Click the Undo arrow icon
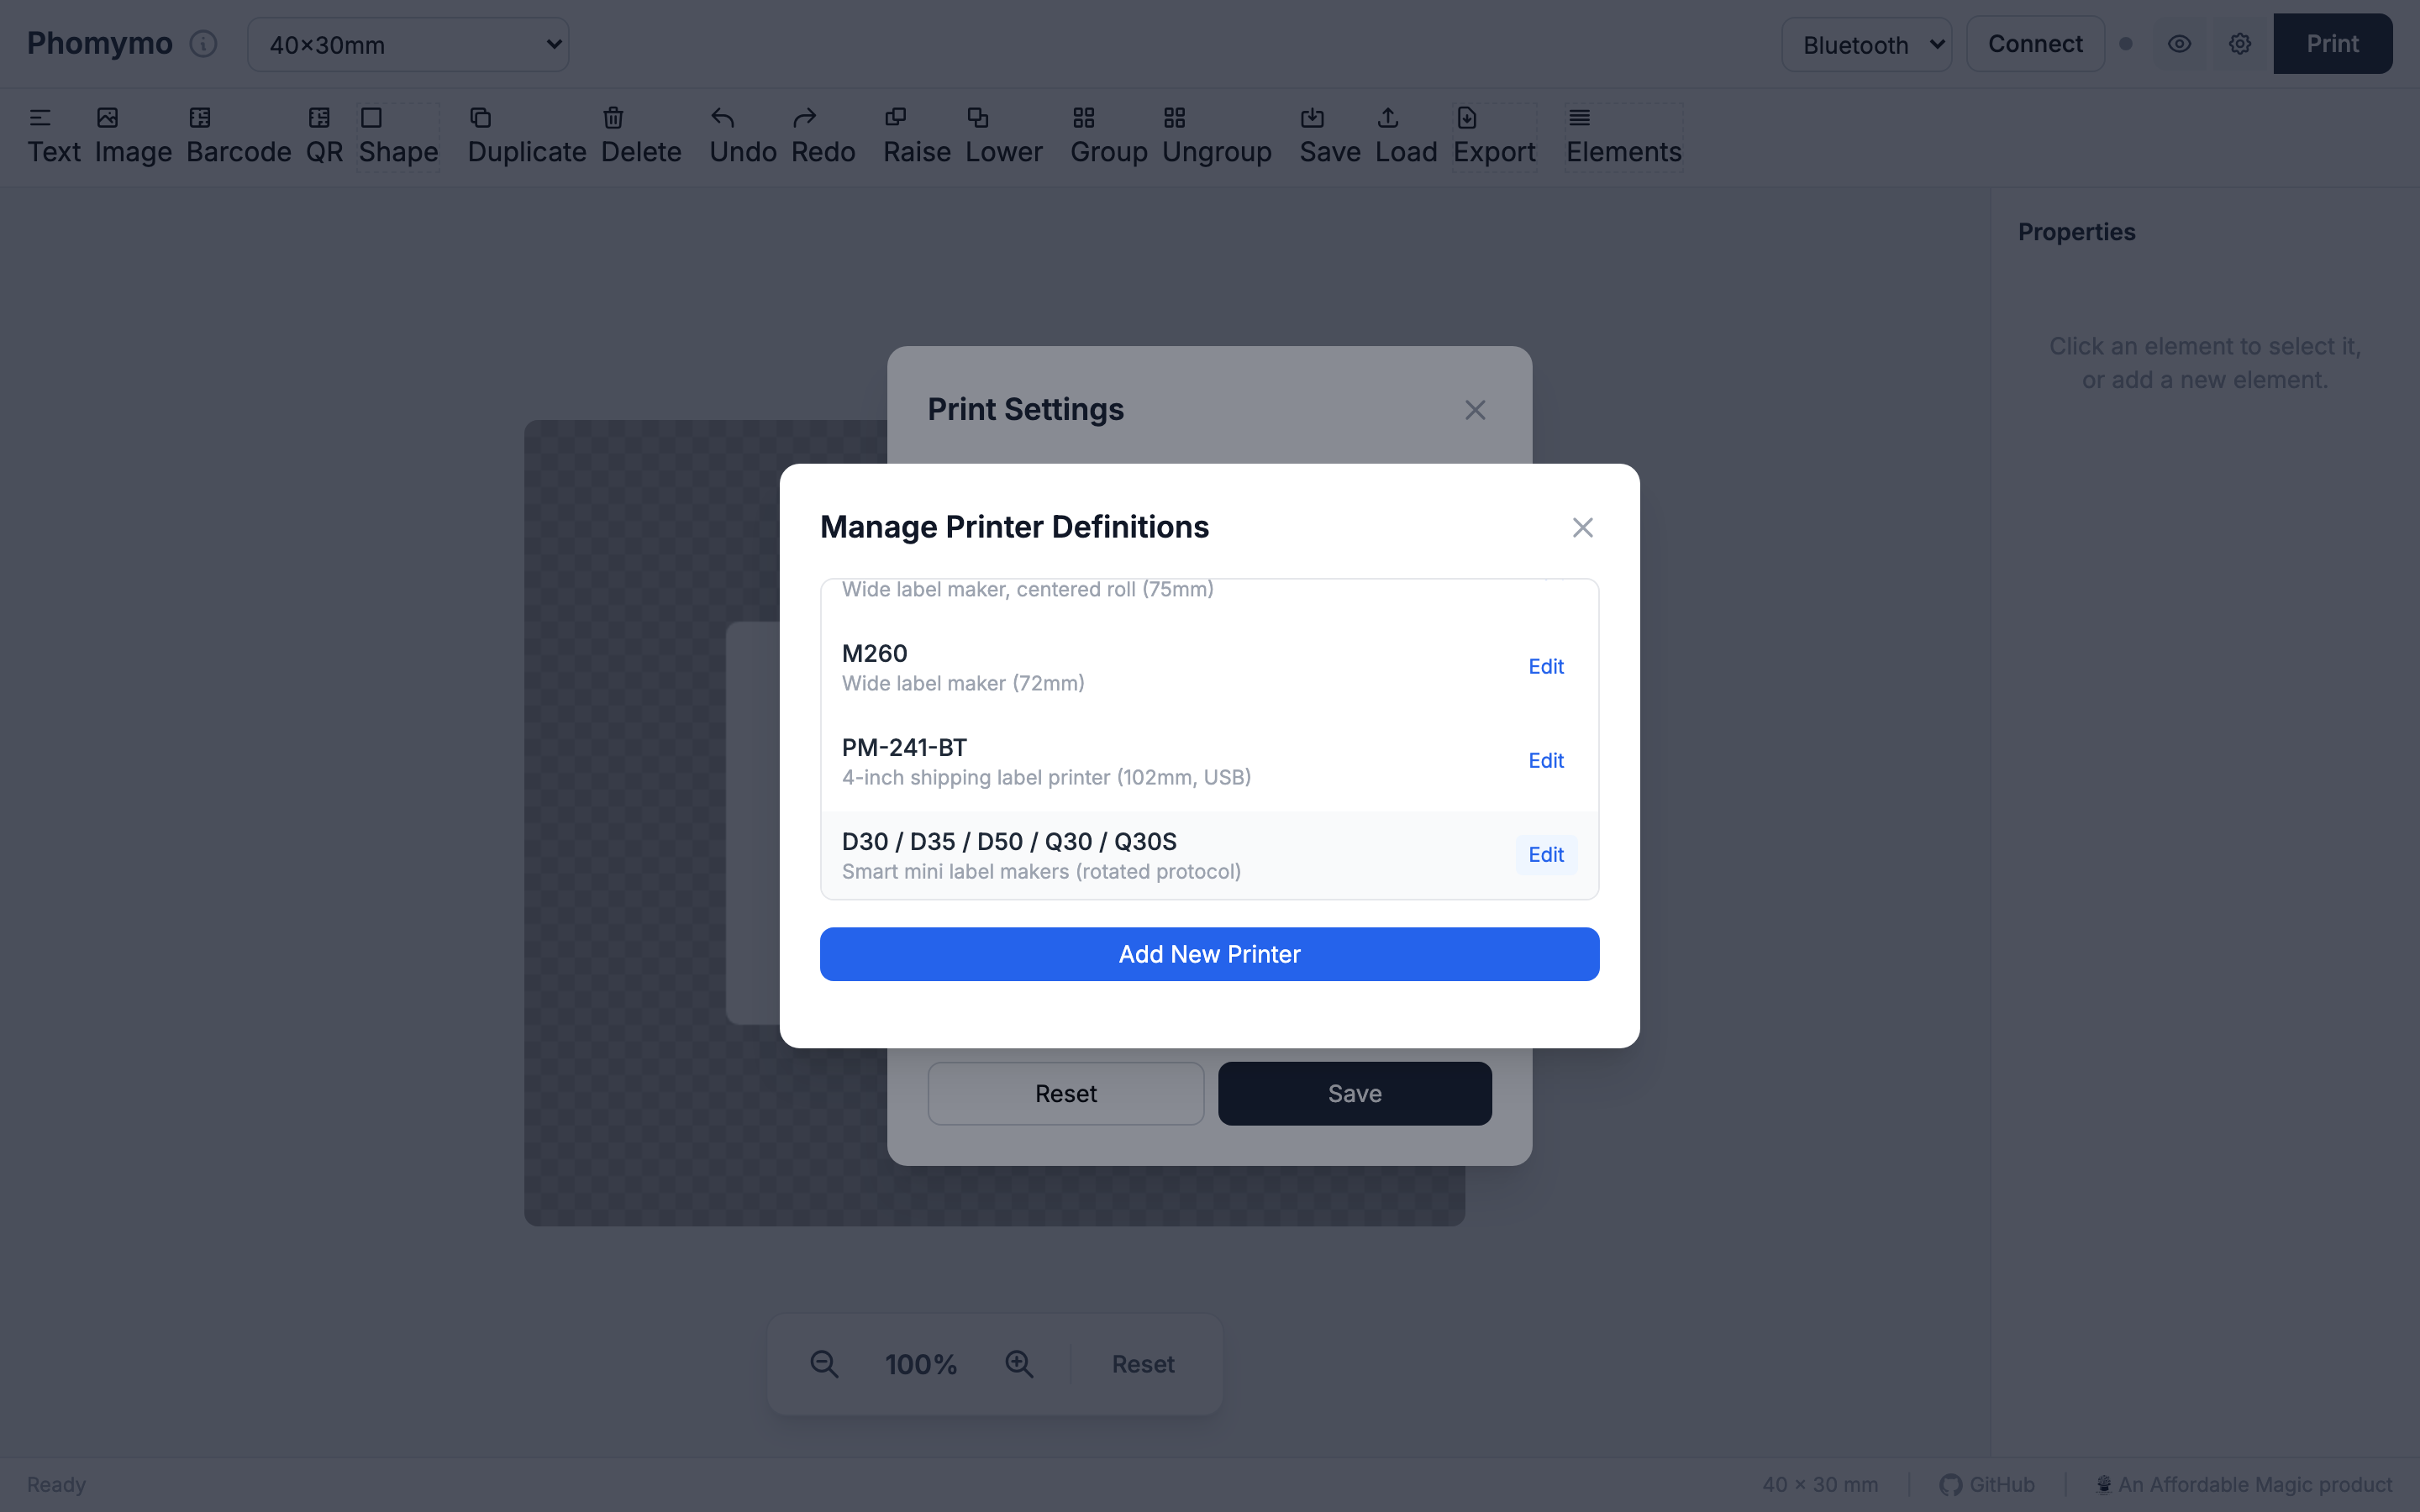The height and width of the screenshot is (1512, 2420). point(722,118)
